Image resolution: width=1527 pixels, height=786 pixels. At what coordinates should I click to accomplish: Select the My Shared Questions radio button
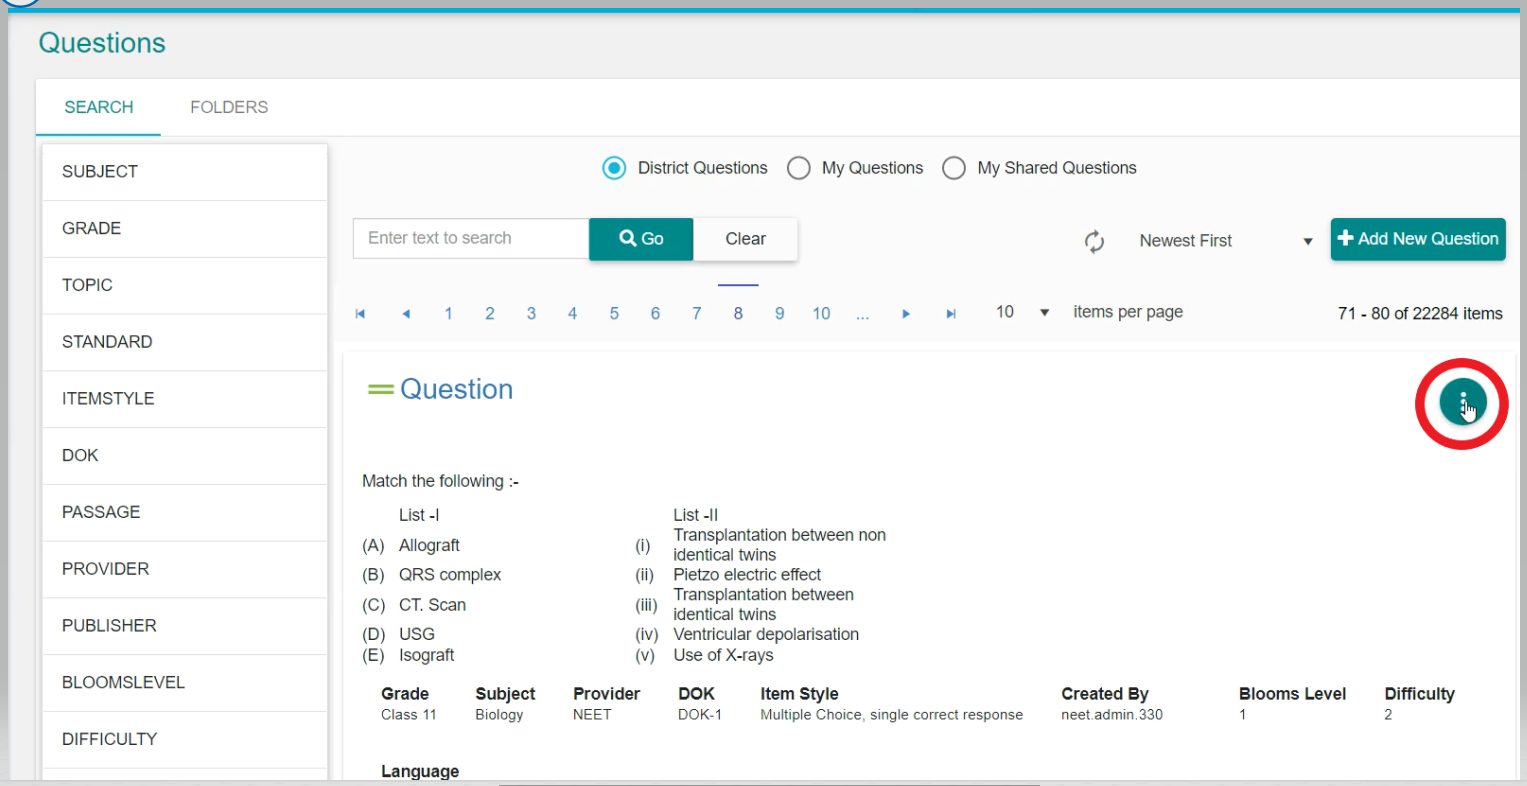point(954,168)
